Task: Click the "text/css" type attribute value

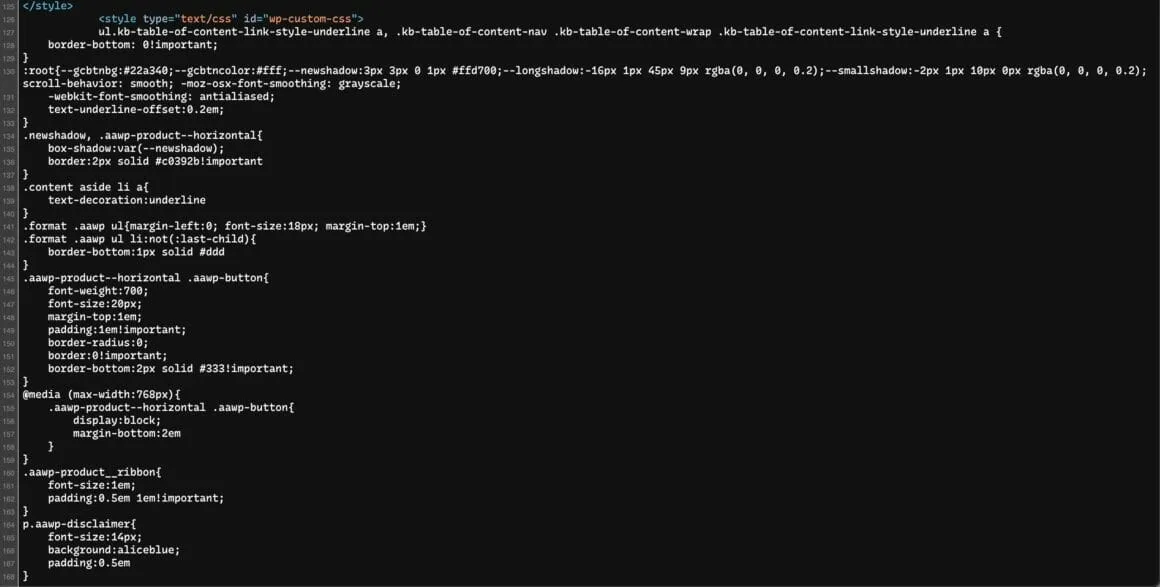Action: [208, 19]
